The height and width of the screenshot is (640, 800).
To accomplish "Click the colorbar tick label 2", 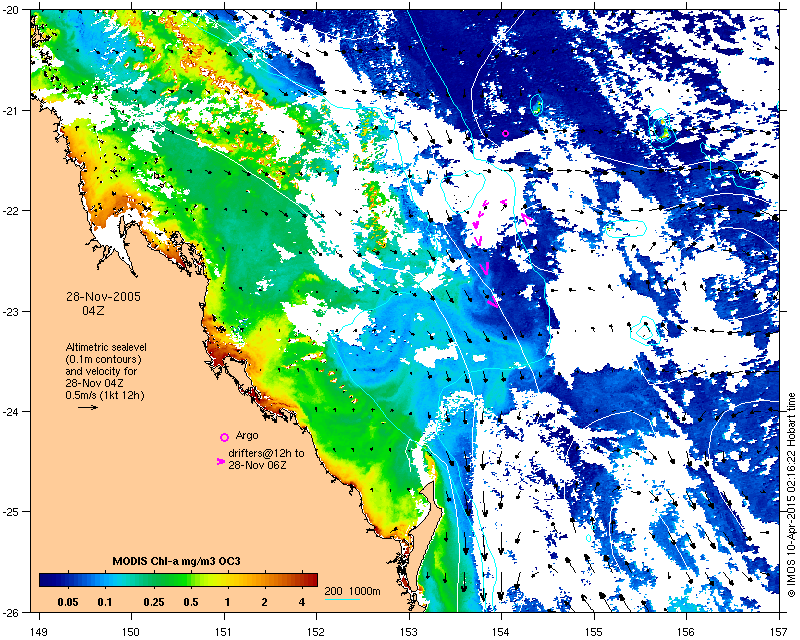I will pos(264,602).
